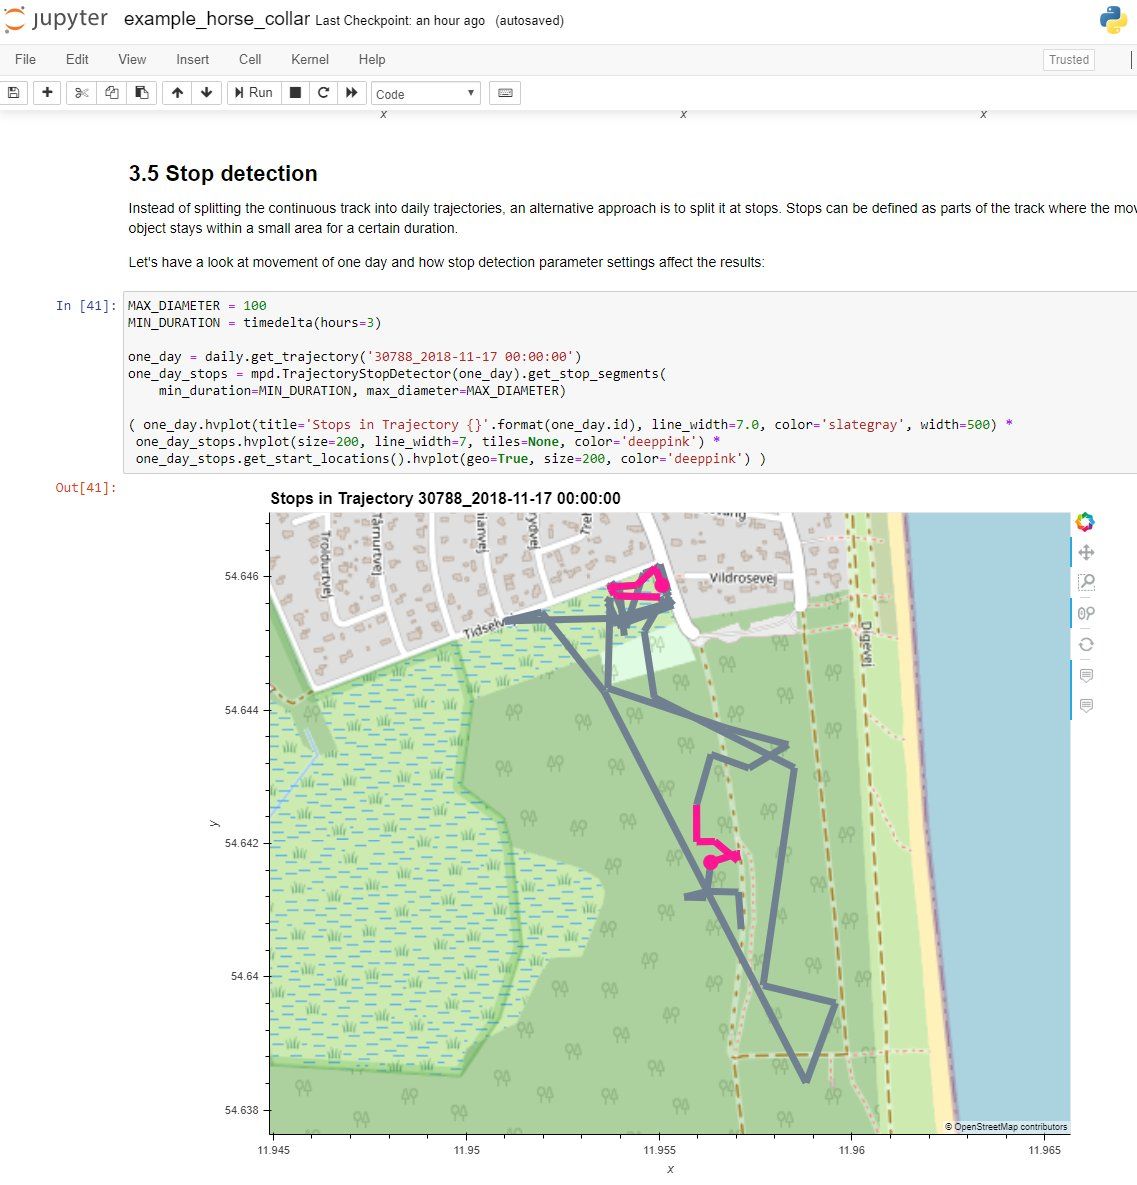Cut selected cell with scissors icon
This screenshot has height=1185, width=1137.
(x=82, y=93)
